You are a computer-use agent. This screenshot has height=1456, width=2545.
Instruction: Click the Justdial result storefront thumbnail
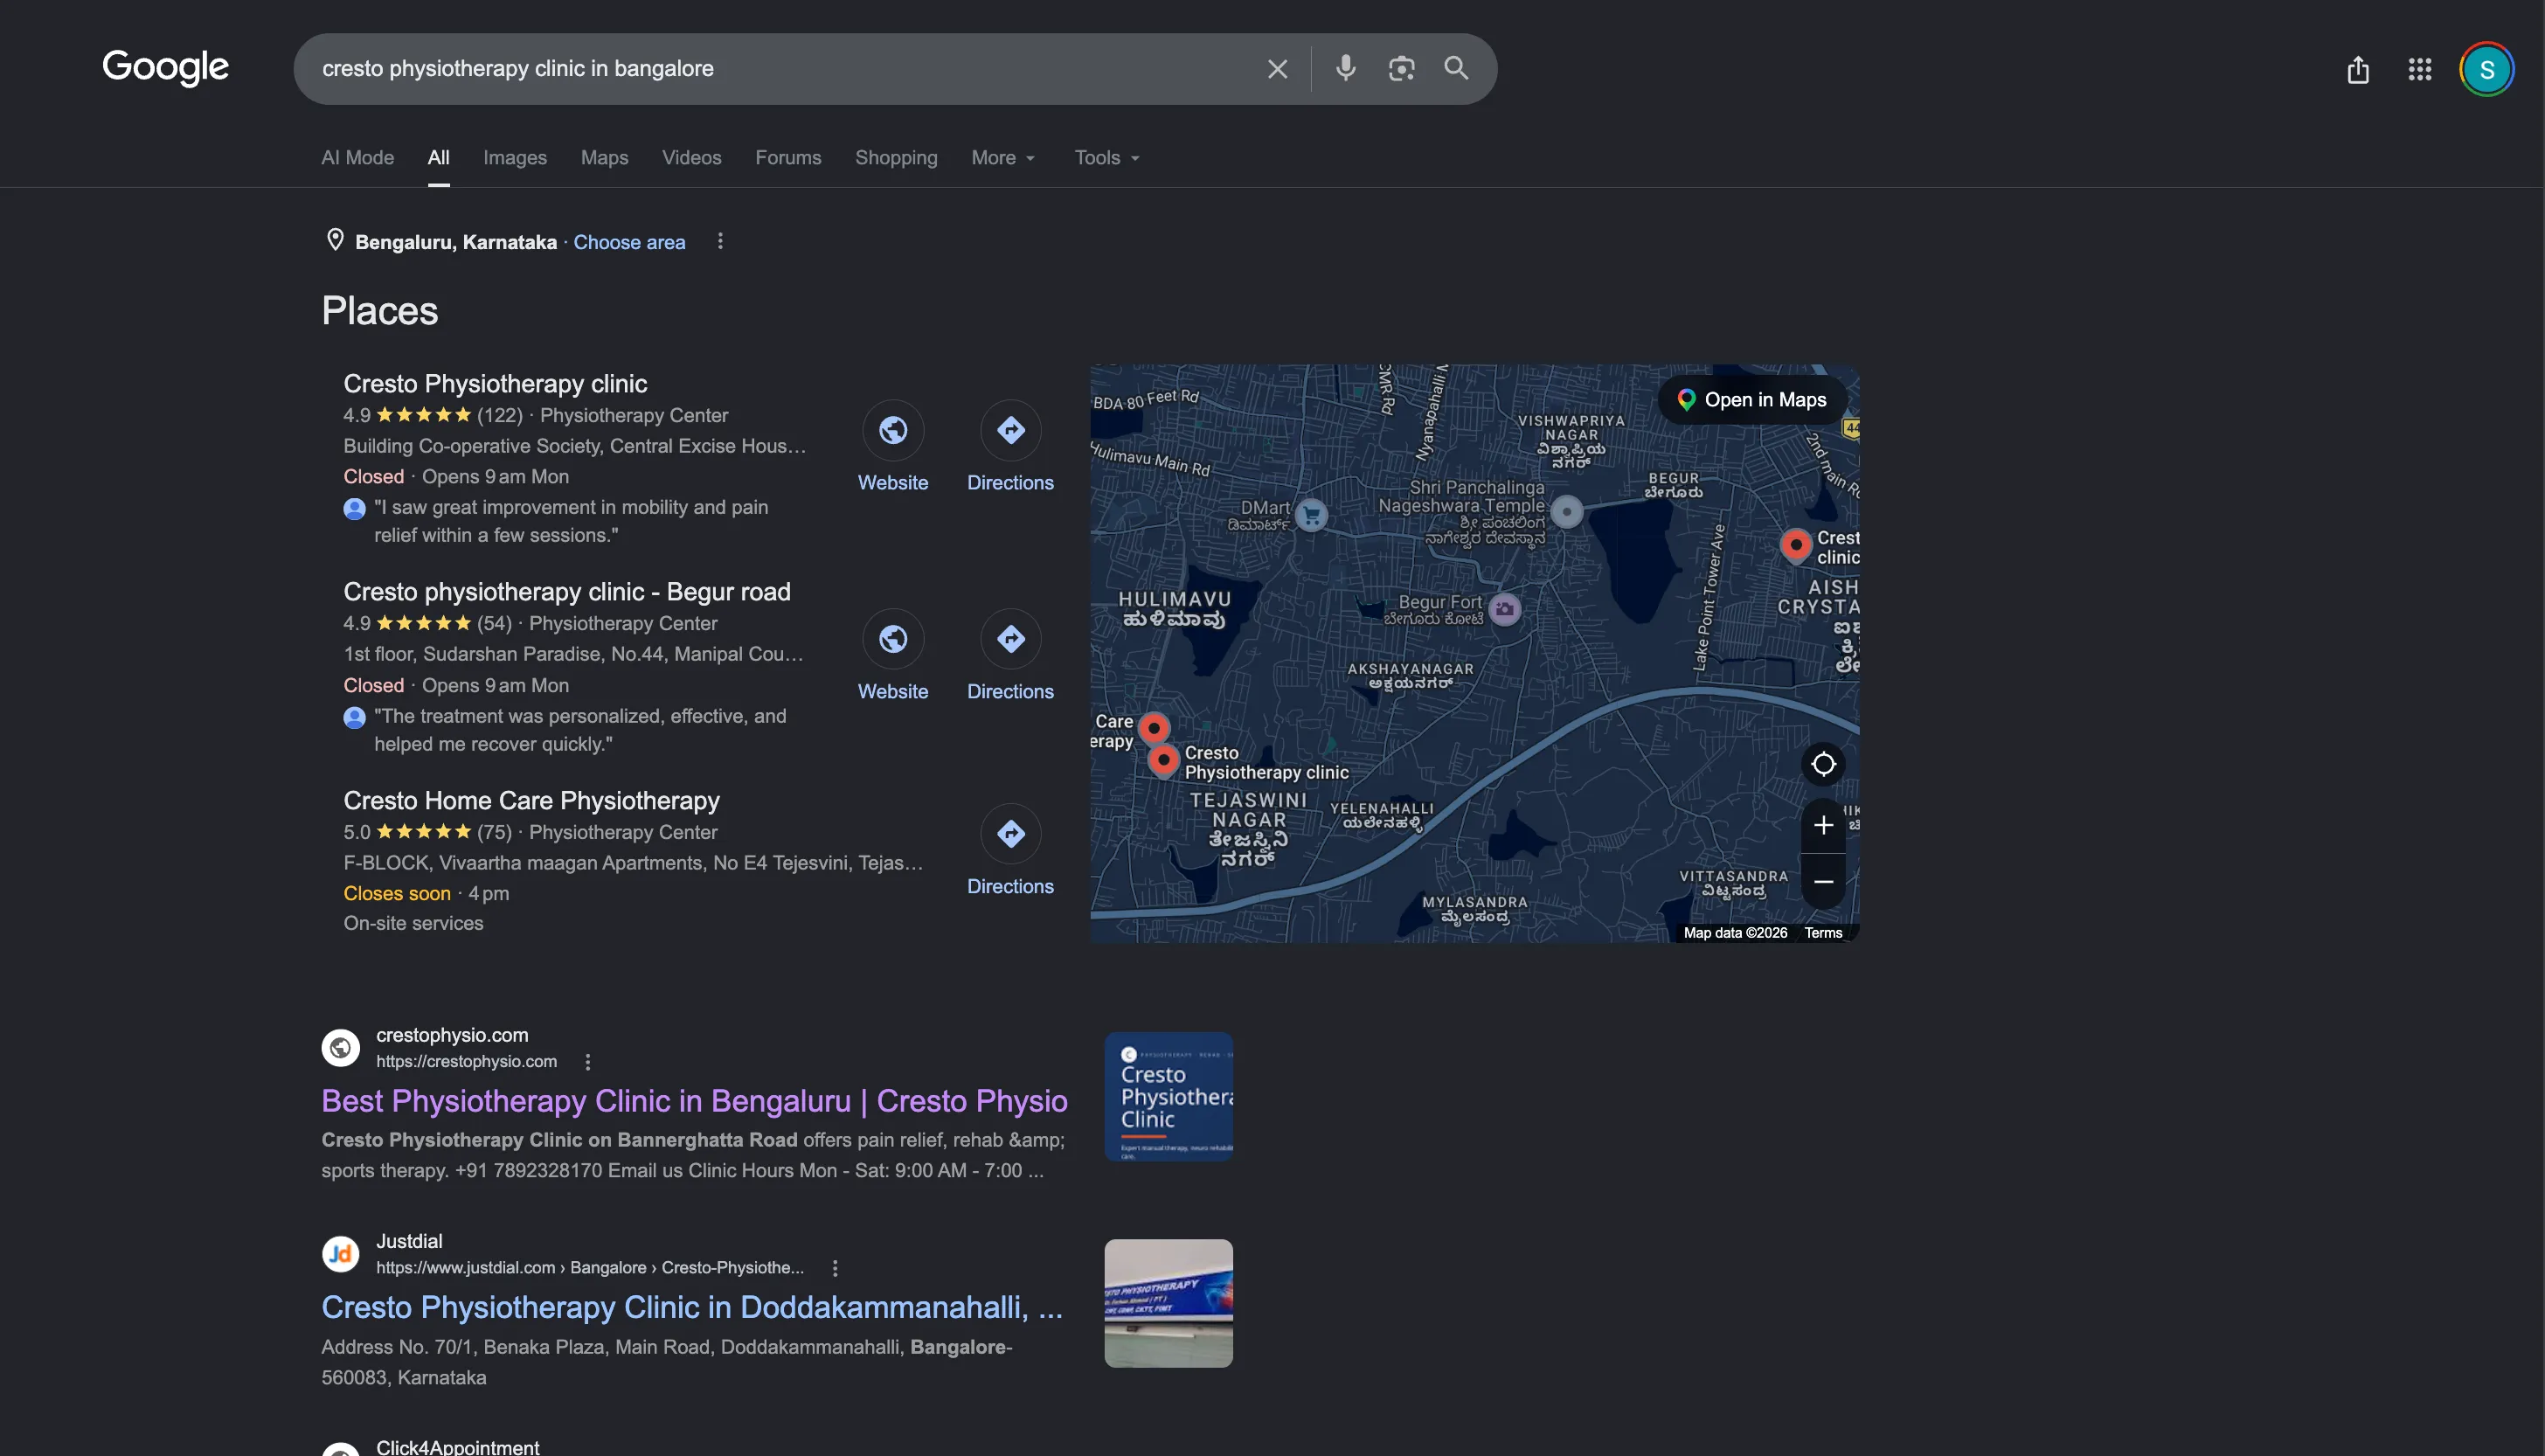(x=1168, y=1303)
